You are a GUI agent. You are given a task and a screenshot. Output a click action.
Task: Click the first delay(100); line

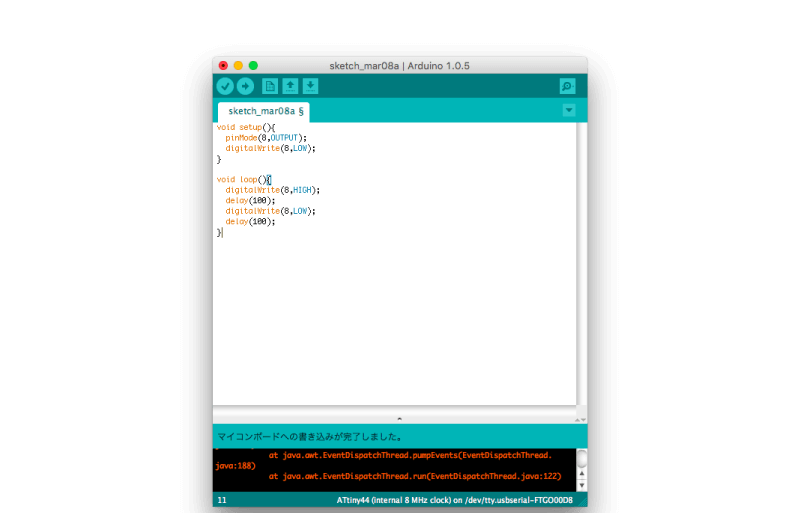(x=250, y=201)
